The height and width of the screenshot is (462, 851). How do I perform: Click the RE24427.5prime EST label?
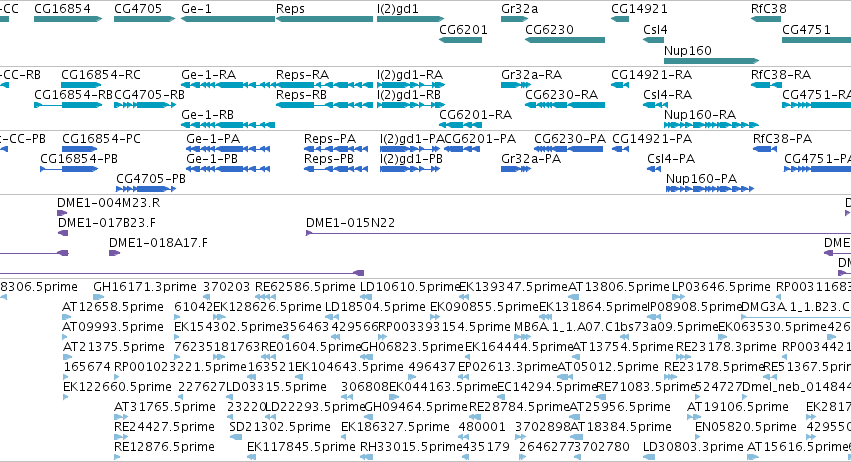(164, 427)
